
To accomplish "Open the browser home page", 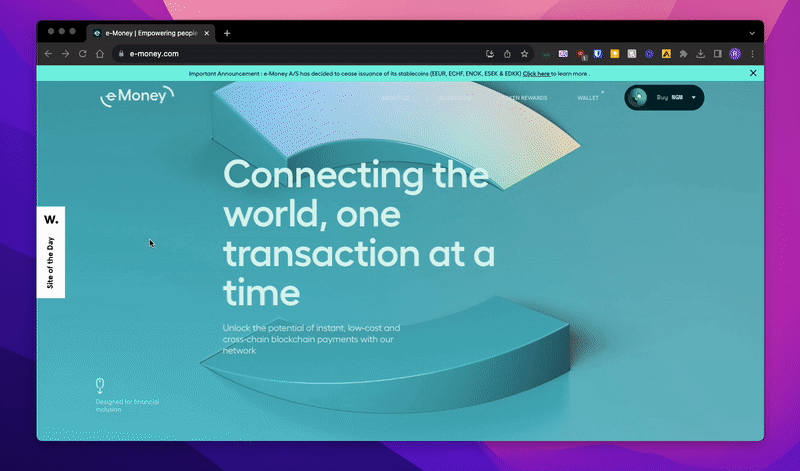I will tap(100, 54).
